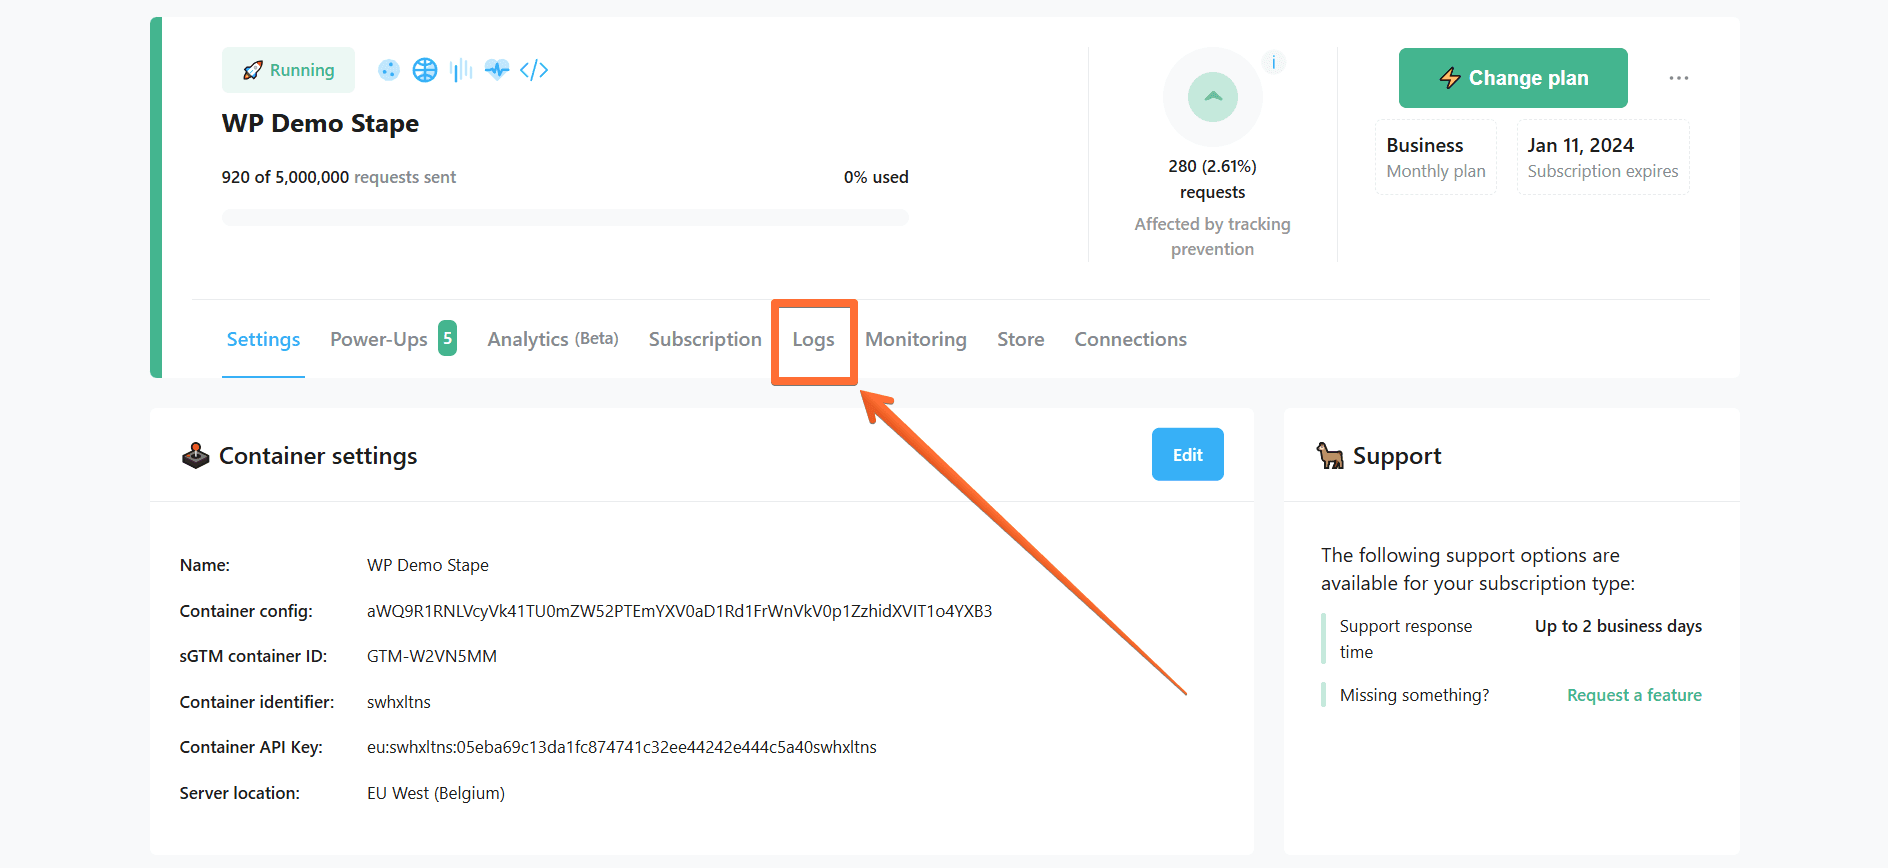Screen dimensions: 1888x868
Task: Open the Monitoring tab
Action: coord(915,340)
